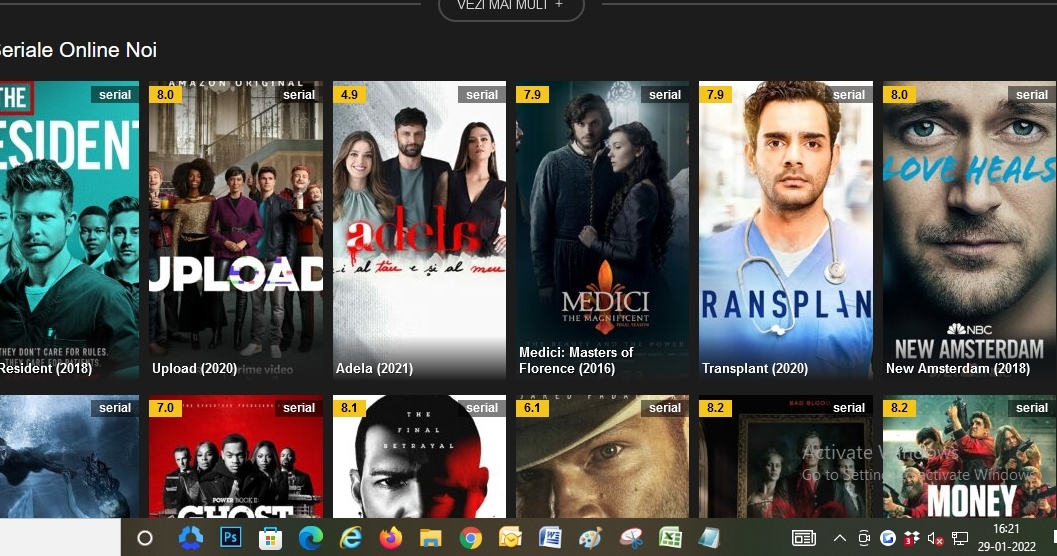Click the Adela (2021) title text
This screenshot has height=556, width=1057.
point(374,369)
